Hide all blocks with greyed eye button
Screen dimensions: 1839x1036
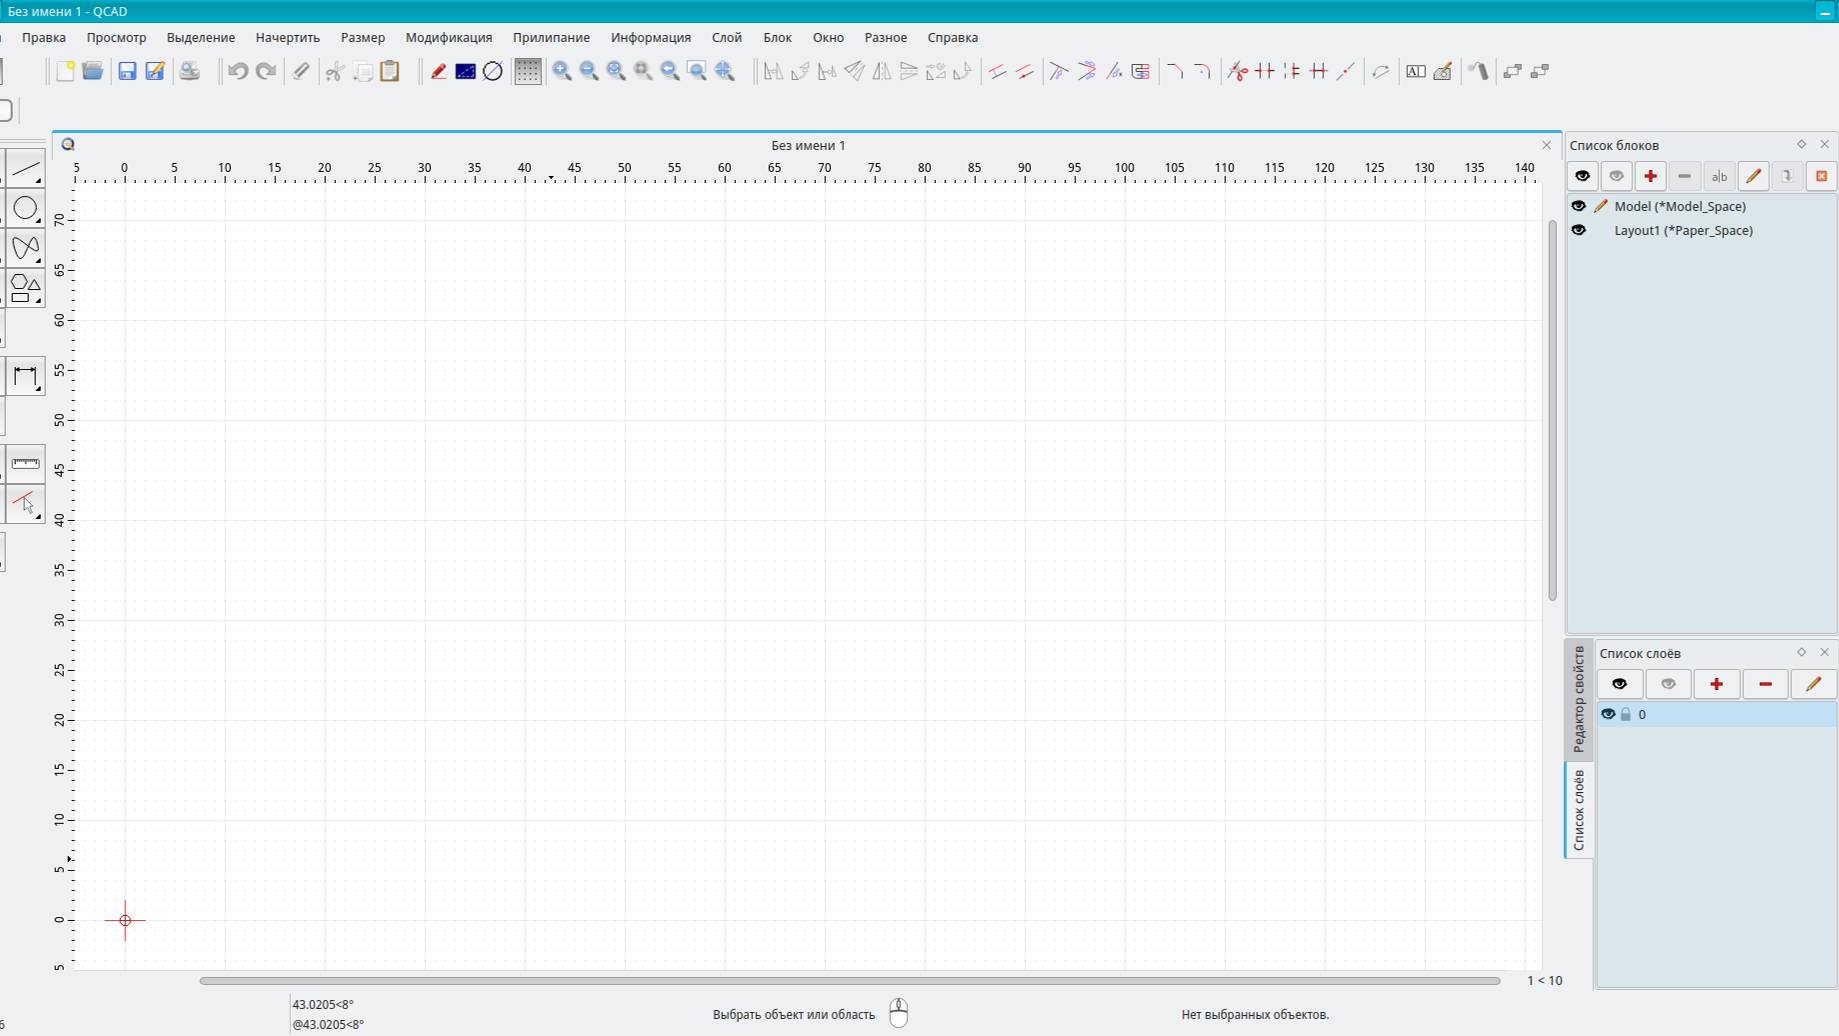1616,176
